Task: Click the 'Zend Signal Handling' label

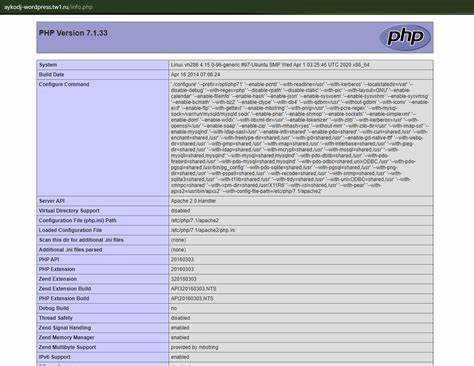Action: [x=65, y=328]
